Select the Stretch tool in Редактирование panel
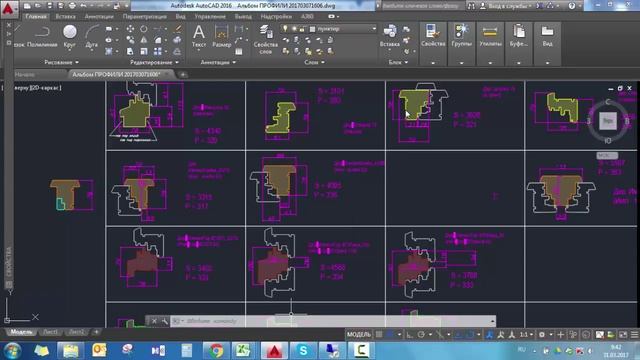Viewport: 640px width, 360px height. coord(130,51)
